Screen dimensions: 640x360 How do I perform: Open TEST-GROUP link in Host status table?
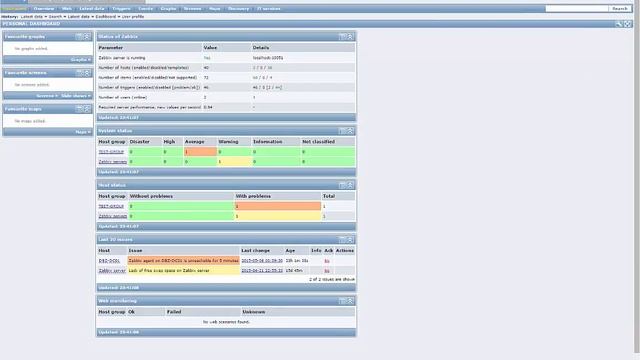tap(111, 207)
